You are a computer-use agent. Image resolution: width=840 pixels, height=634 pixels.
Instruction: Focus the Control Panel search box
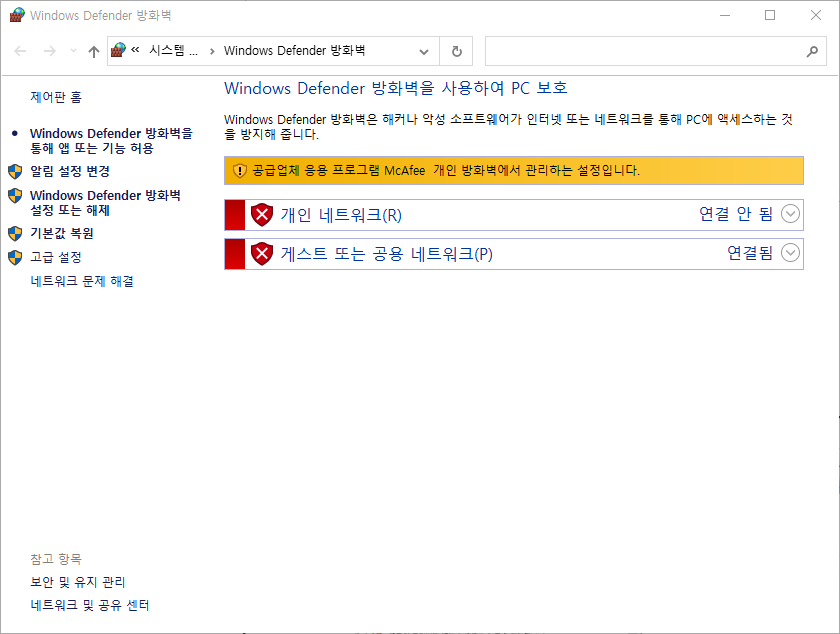point(656,51)
